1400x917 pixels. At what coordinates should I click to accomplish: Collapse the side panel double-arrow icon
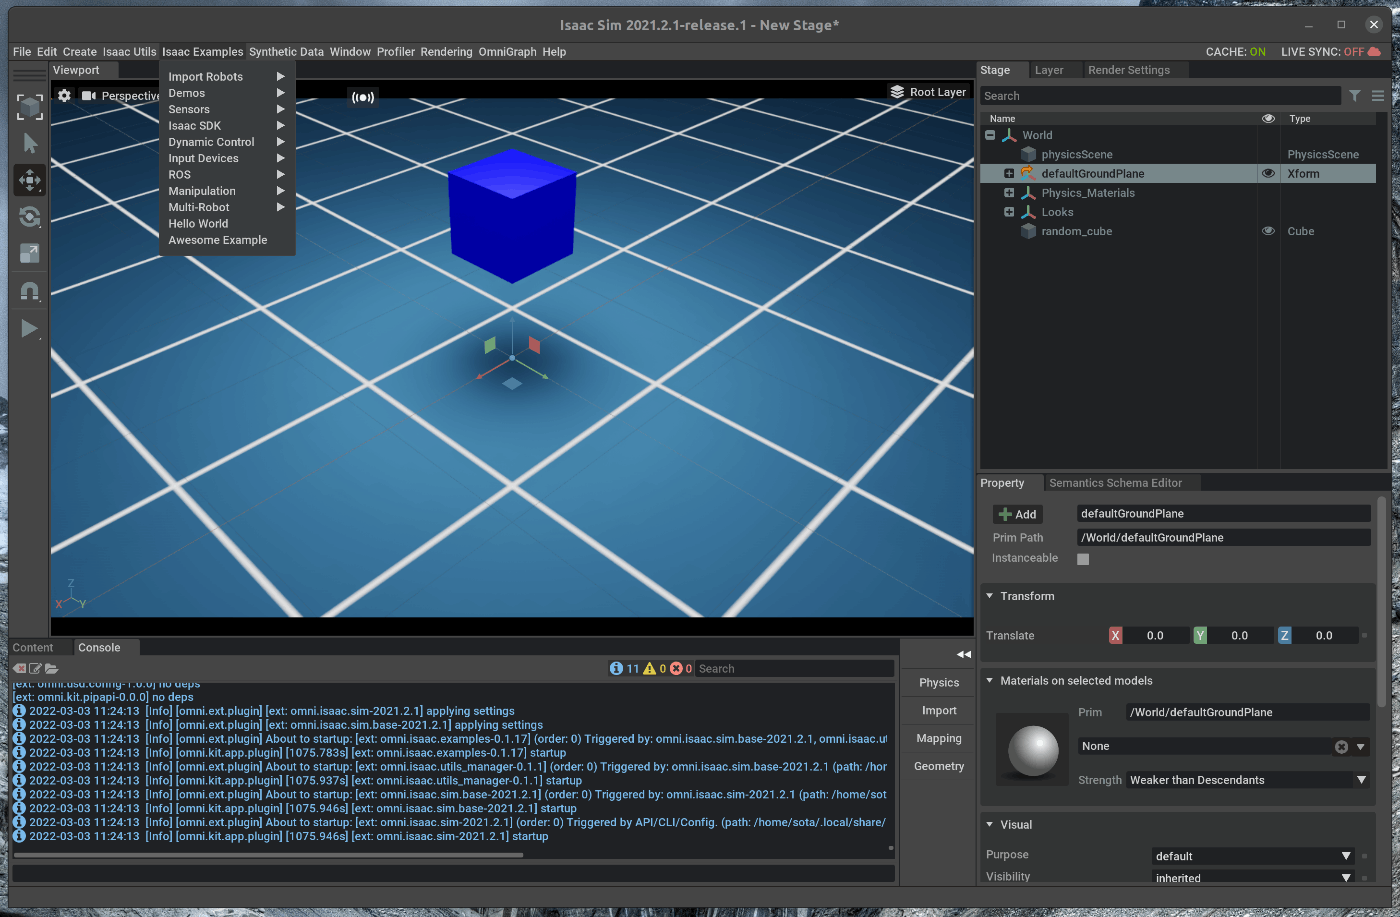[x=964, y=654]
